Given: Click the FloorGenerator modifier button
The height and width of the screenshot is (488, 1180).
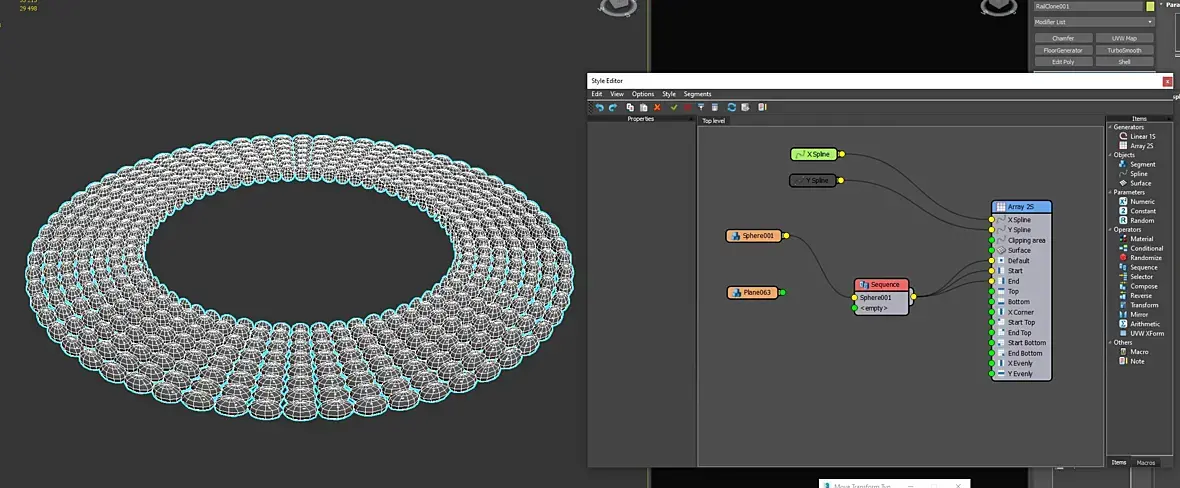Looking at the screenshot, I should (1063, 50).
